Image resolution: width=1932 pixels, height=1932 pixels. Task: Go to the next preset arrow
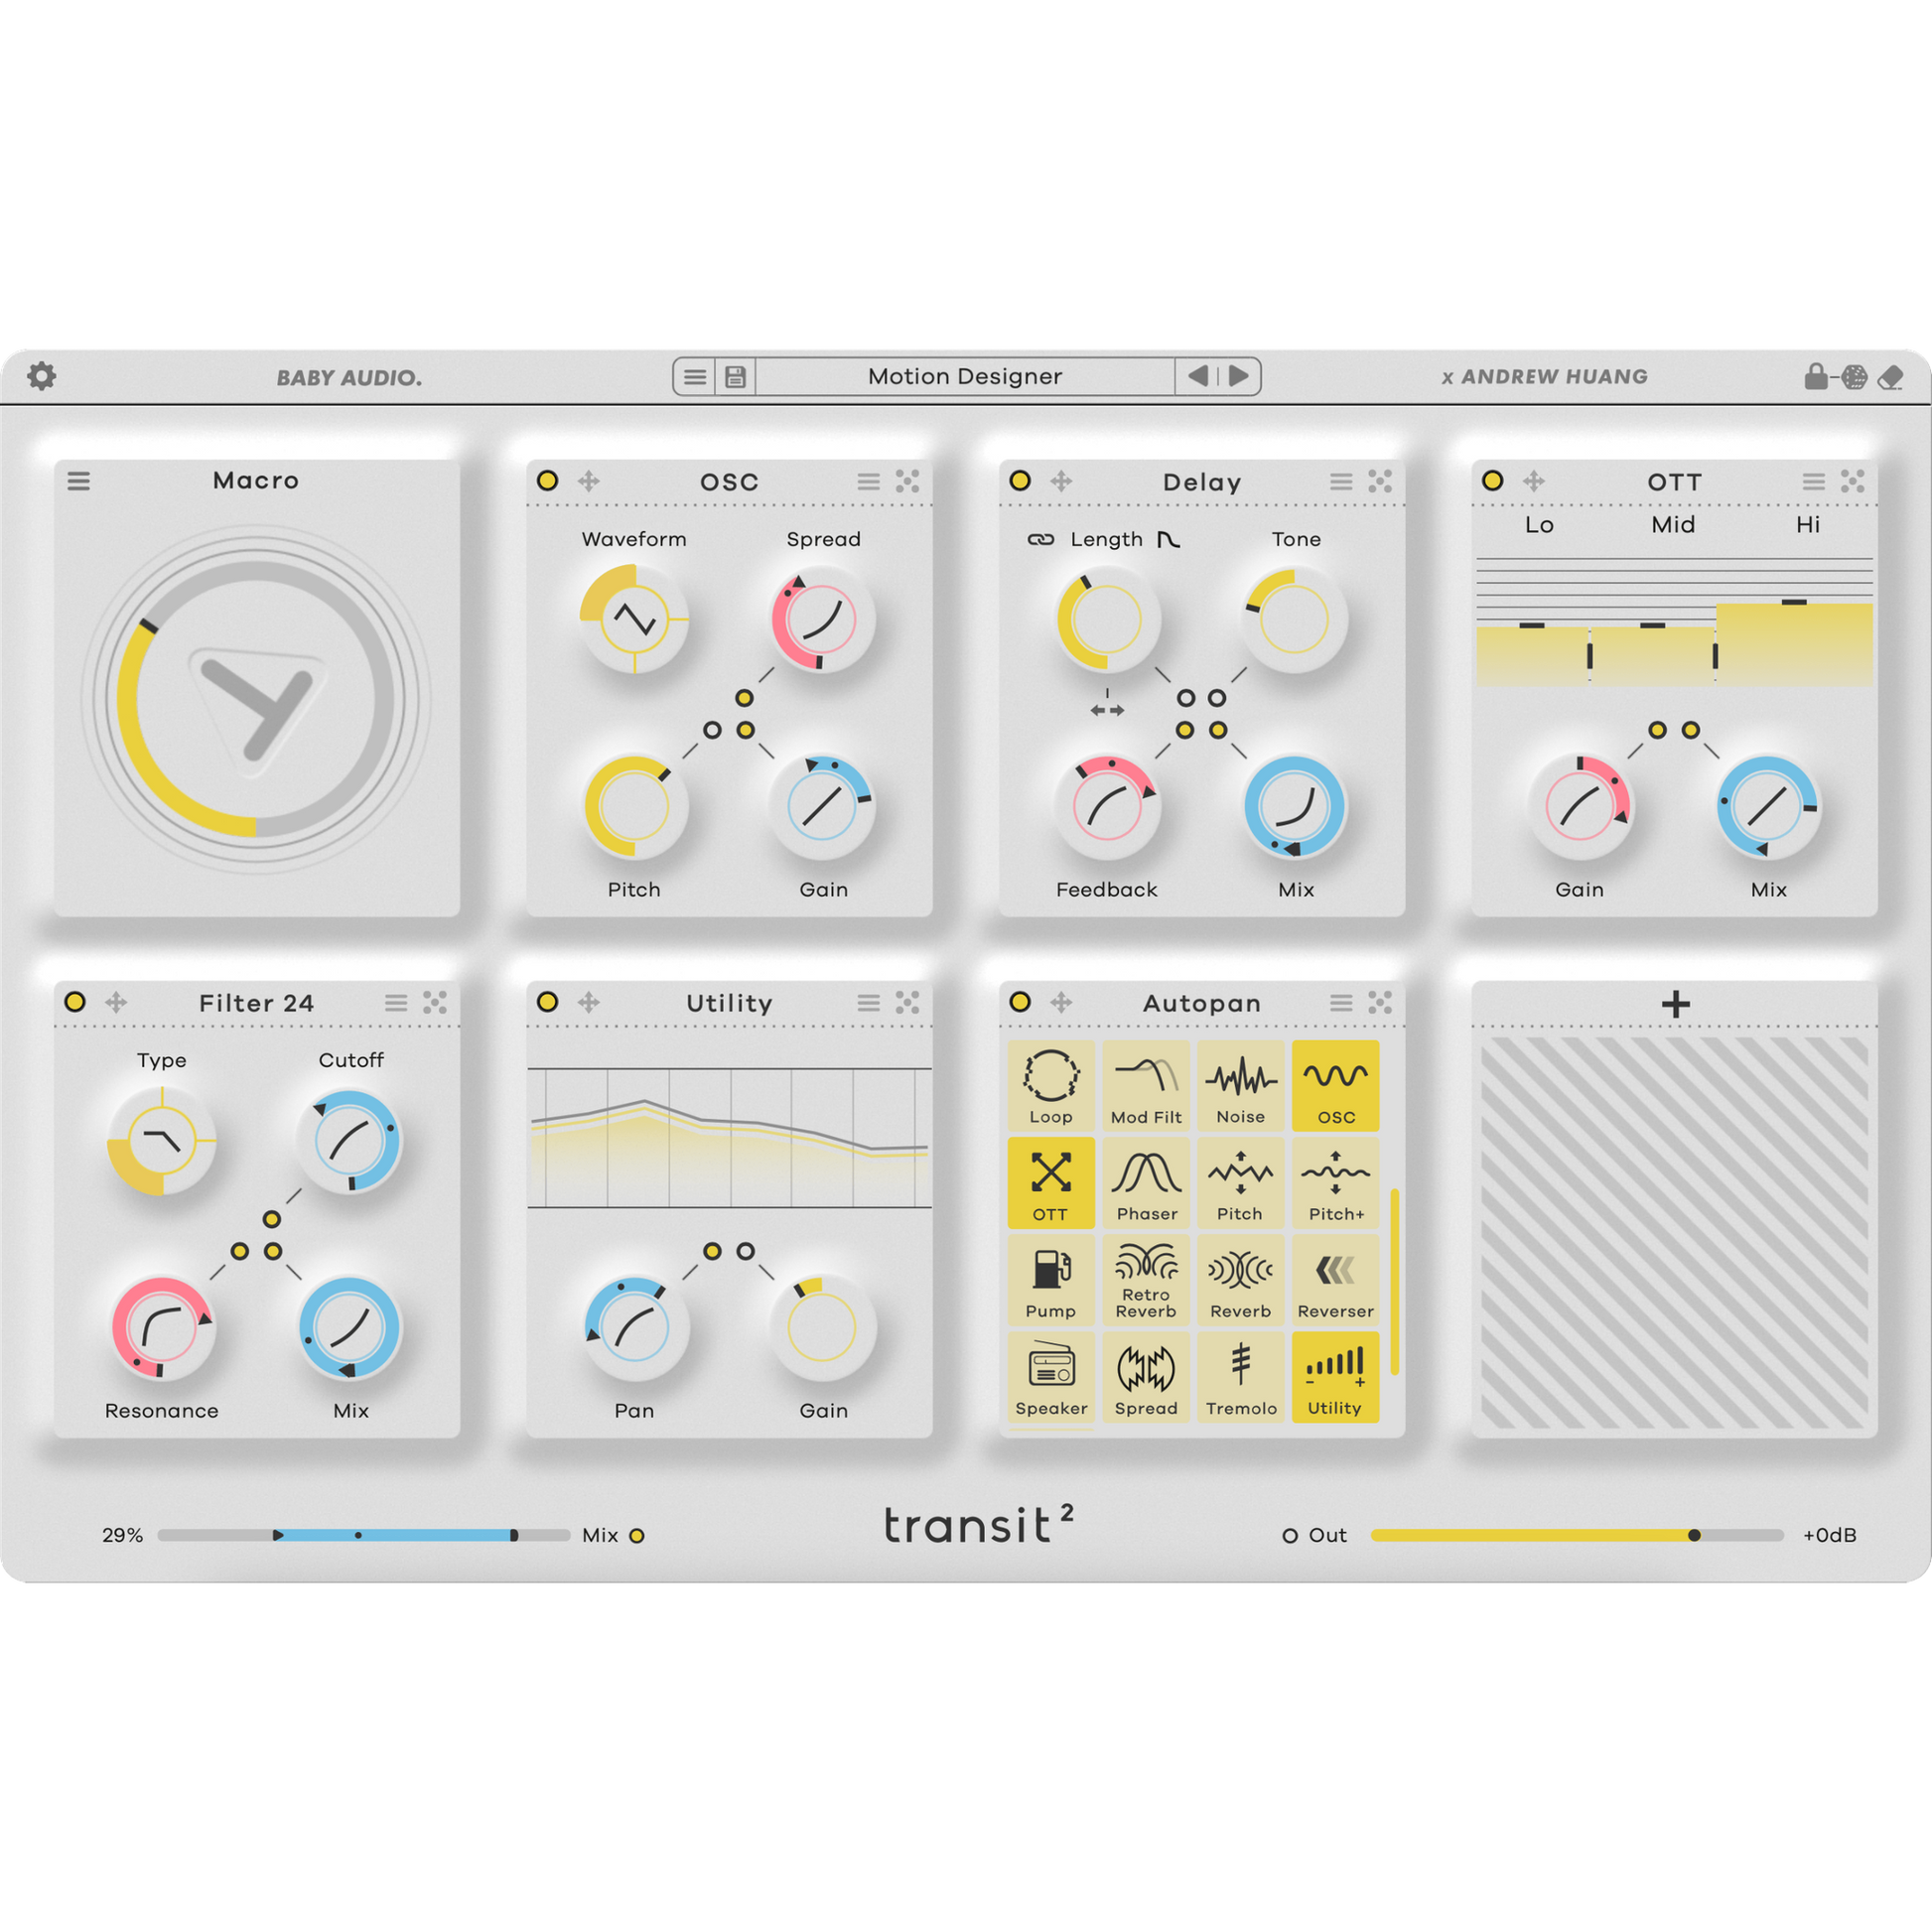1239,376
